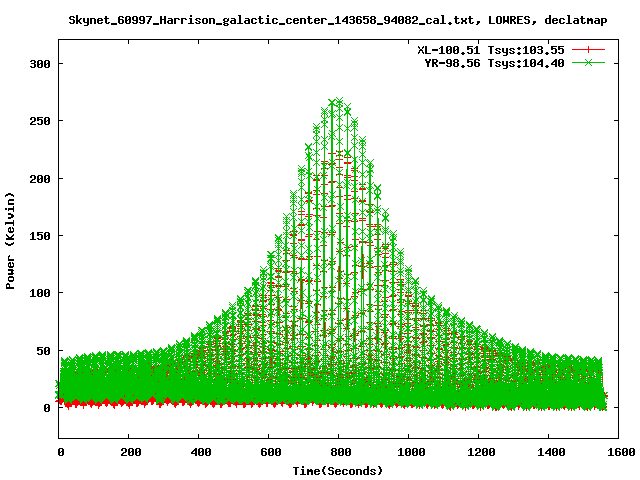The width and height of the screenshot is (640, 480).
Task: Click the Power (Kelvin) y-axis label
Action: point(11,239)
